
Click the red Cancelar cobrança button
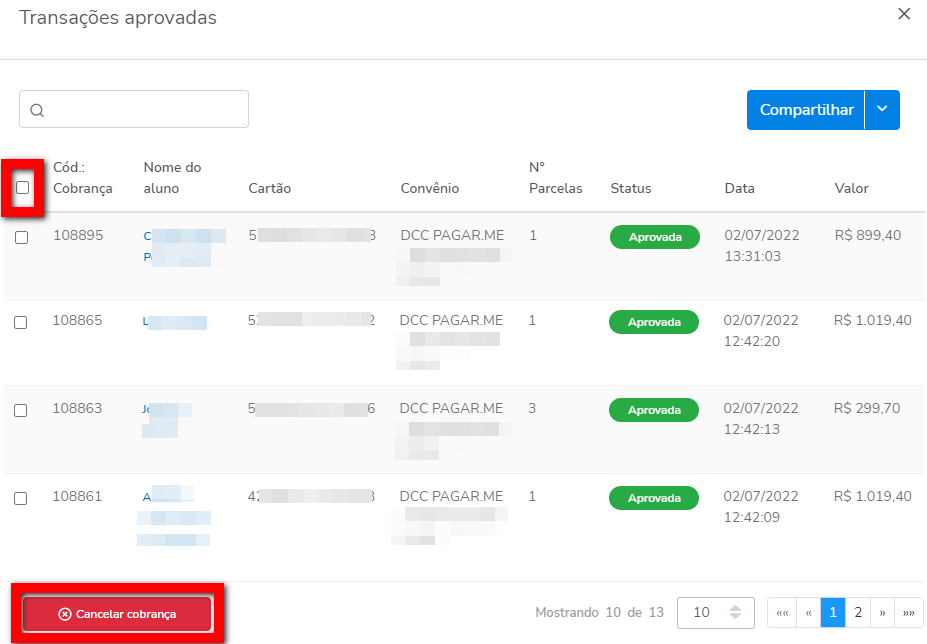pyautogui.click(x=117, y=614)
